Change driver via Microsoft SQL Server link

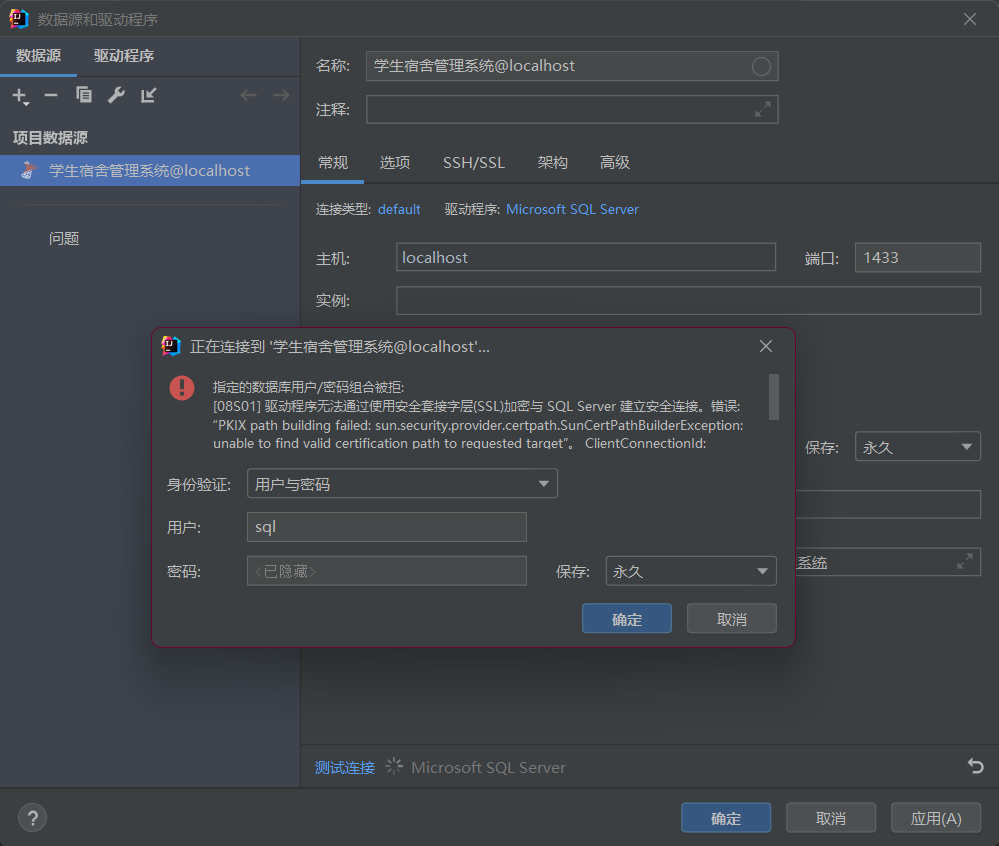[x=572, y=210]
